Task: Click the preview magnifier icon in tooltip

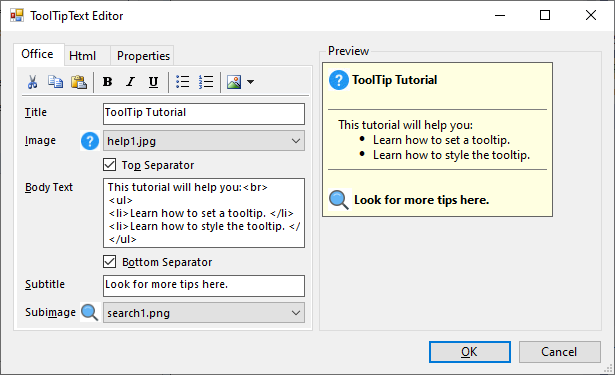Action: click(339, 200)
